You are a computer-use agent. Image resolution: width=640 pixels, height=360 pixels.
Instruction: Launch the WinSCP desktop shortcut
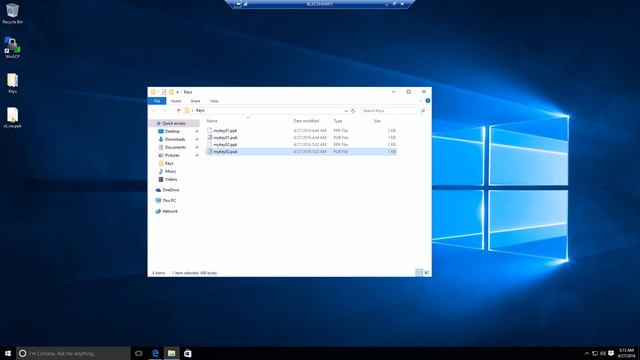tap(12, 48)
